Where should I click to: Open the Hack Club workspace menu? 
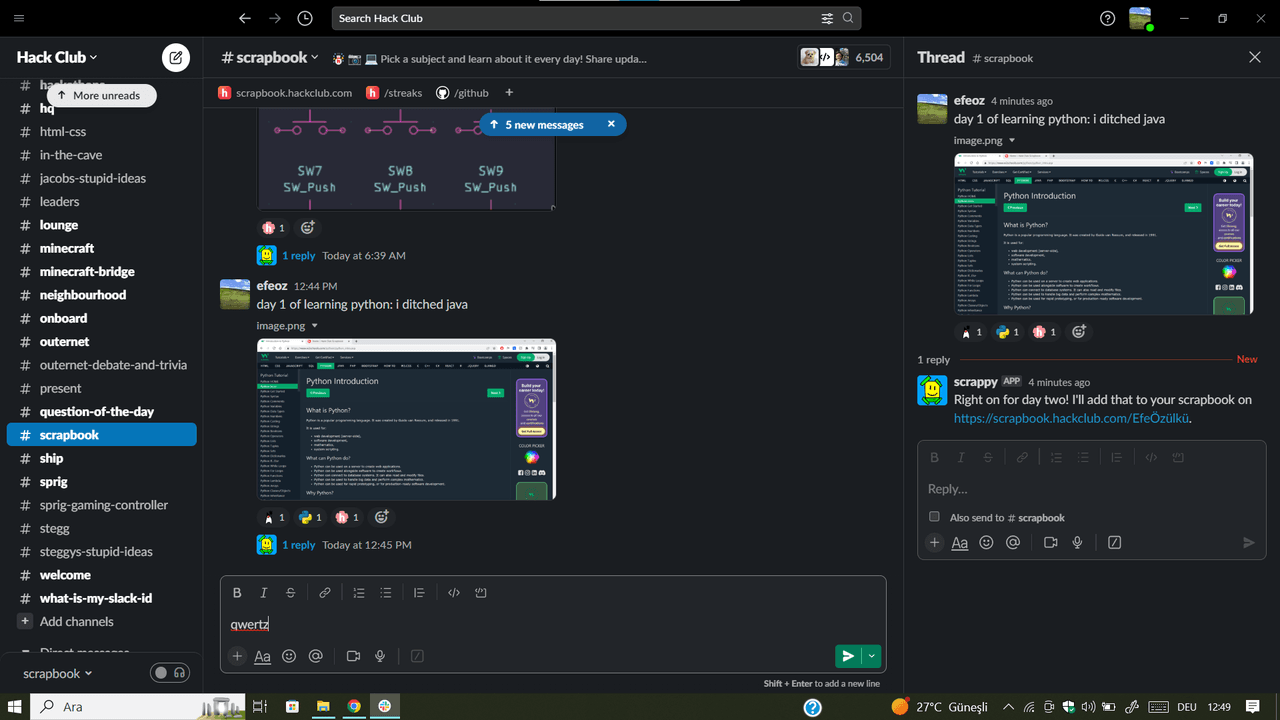pyautogui.click(x=57, y=57)
